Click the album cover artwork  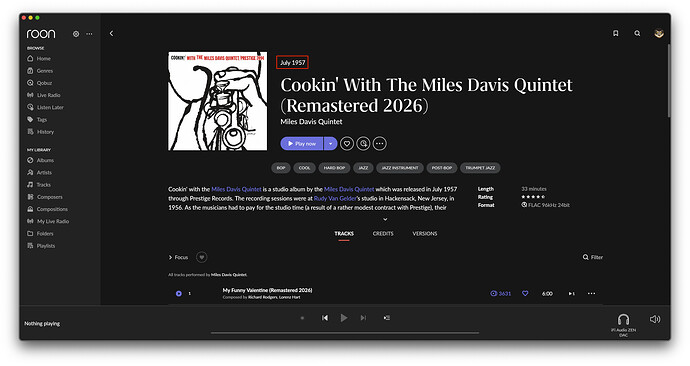[x=217, y=101]
